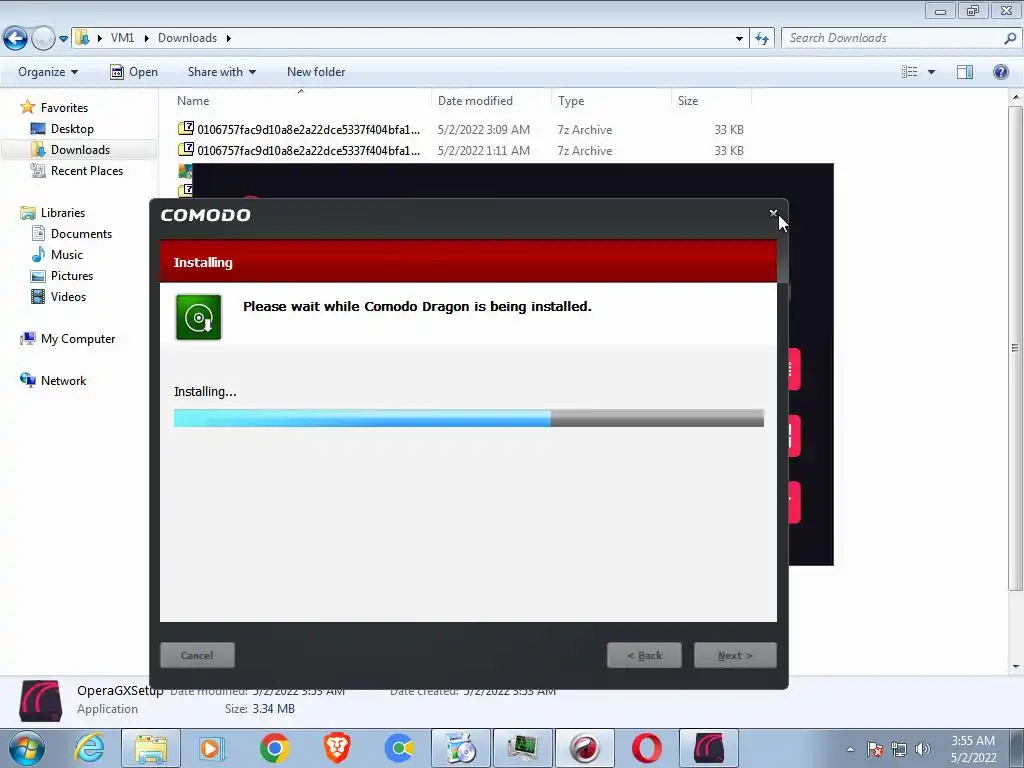Open the address bar history dropdown
Viewport: 1024px width, 768px height.
pyautogui.click(x=739, y=39)
